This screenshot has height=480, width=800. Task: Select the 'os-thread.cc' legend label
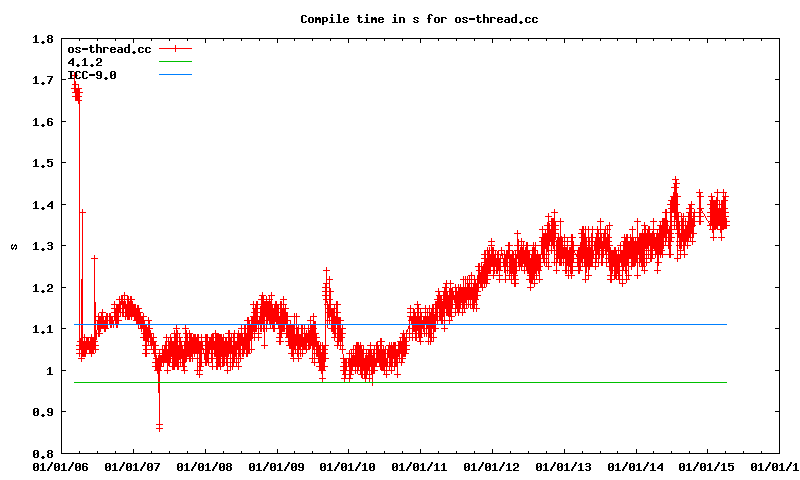[109, 48]
